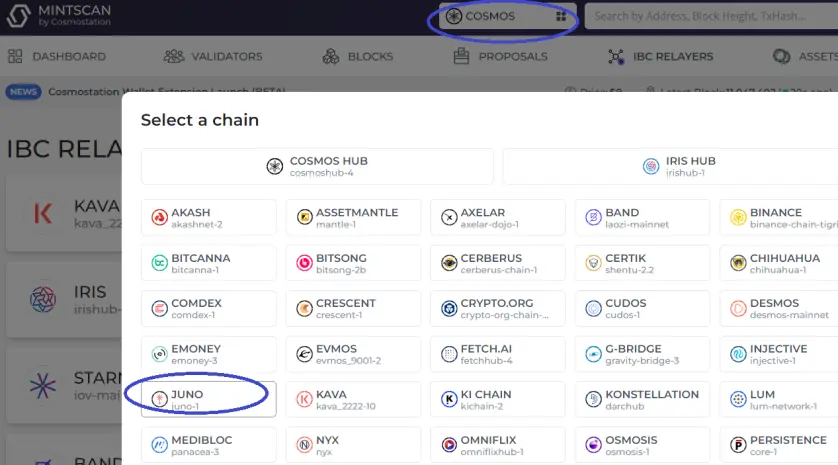Open the COSMOS chain selector dropdown
This screenshot has width=838, height=465.
pos(507,17)
